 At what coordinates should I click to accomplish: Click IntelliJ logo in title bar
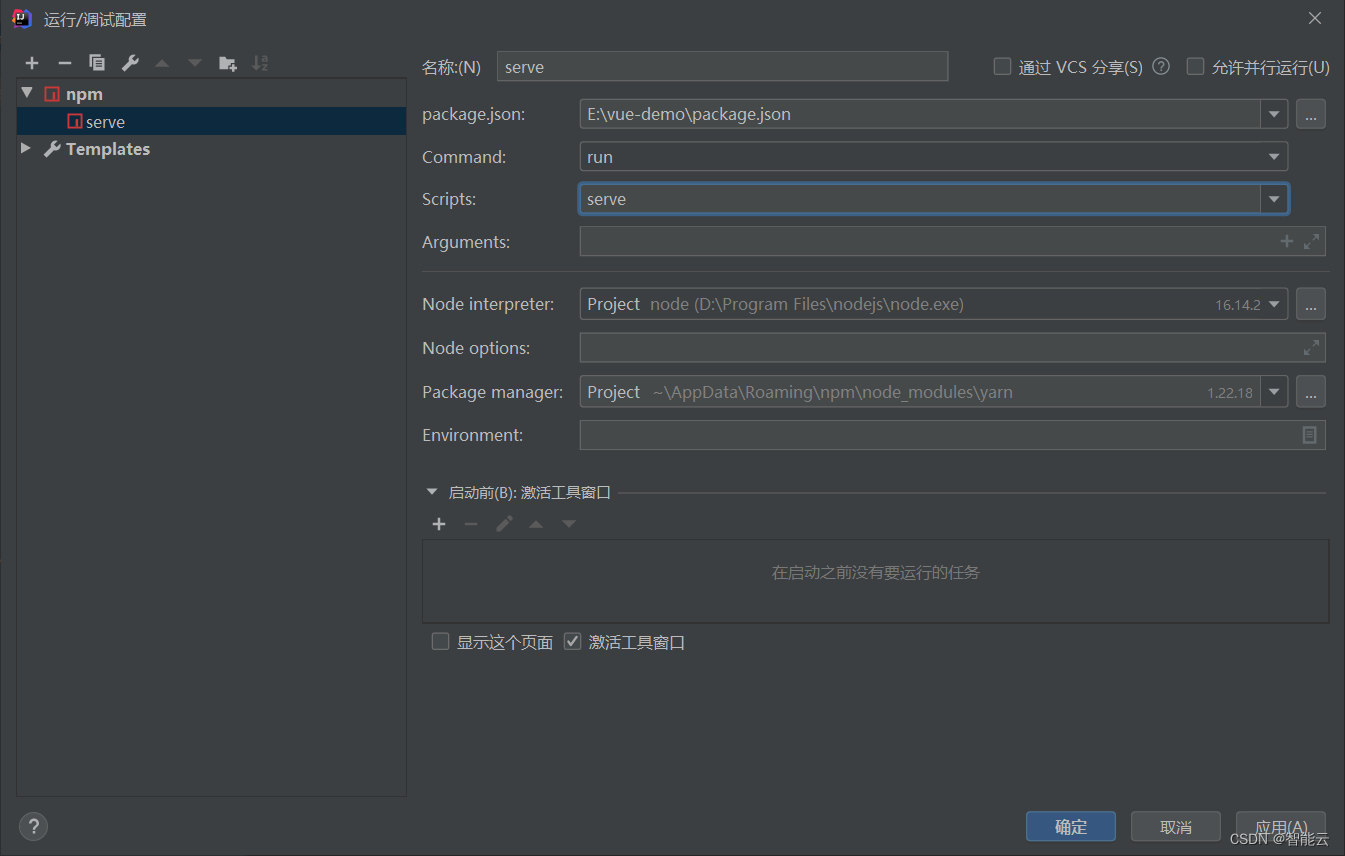[22, 18]
